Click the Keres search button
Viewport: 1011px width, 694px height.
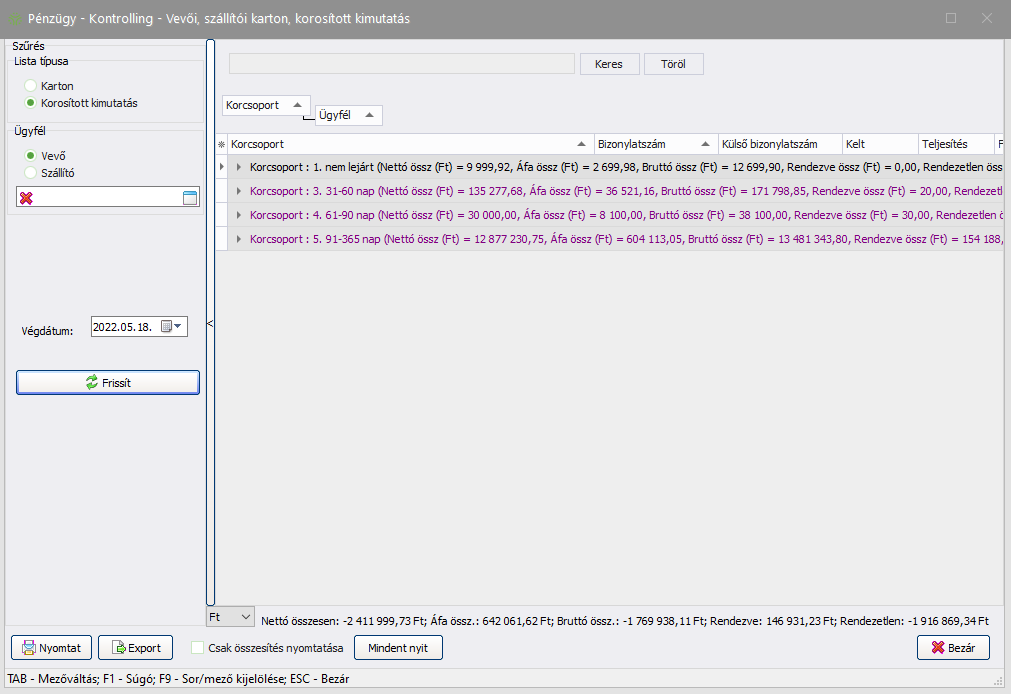point(608,64)
